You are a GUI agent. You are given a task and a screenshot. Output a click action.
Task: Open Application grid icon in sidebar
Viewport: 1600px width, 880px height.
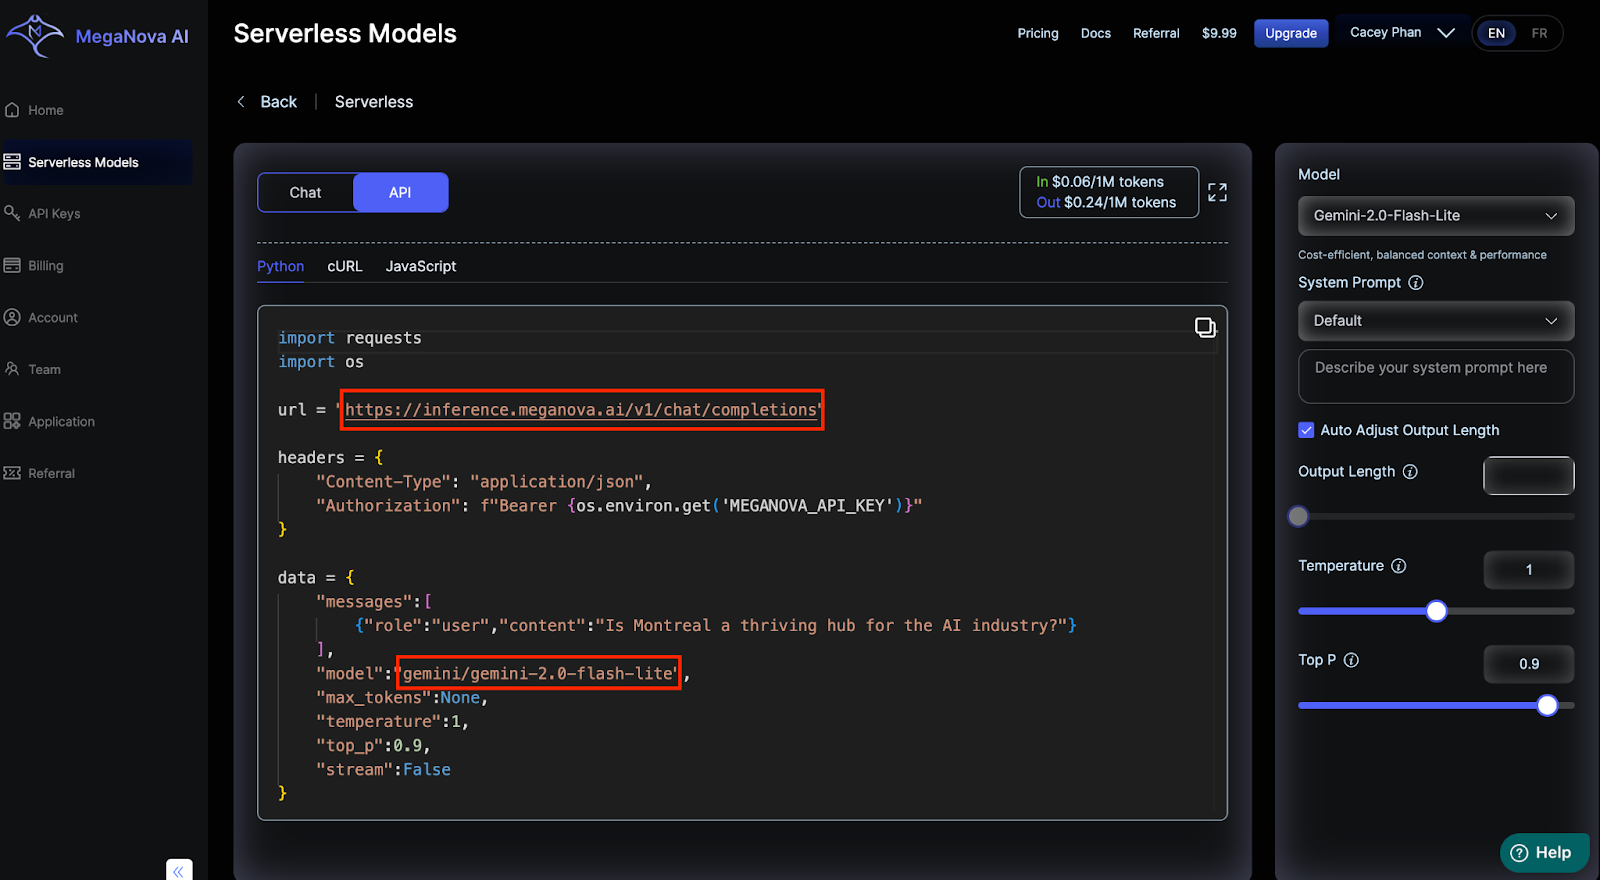[12, 421]
